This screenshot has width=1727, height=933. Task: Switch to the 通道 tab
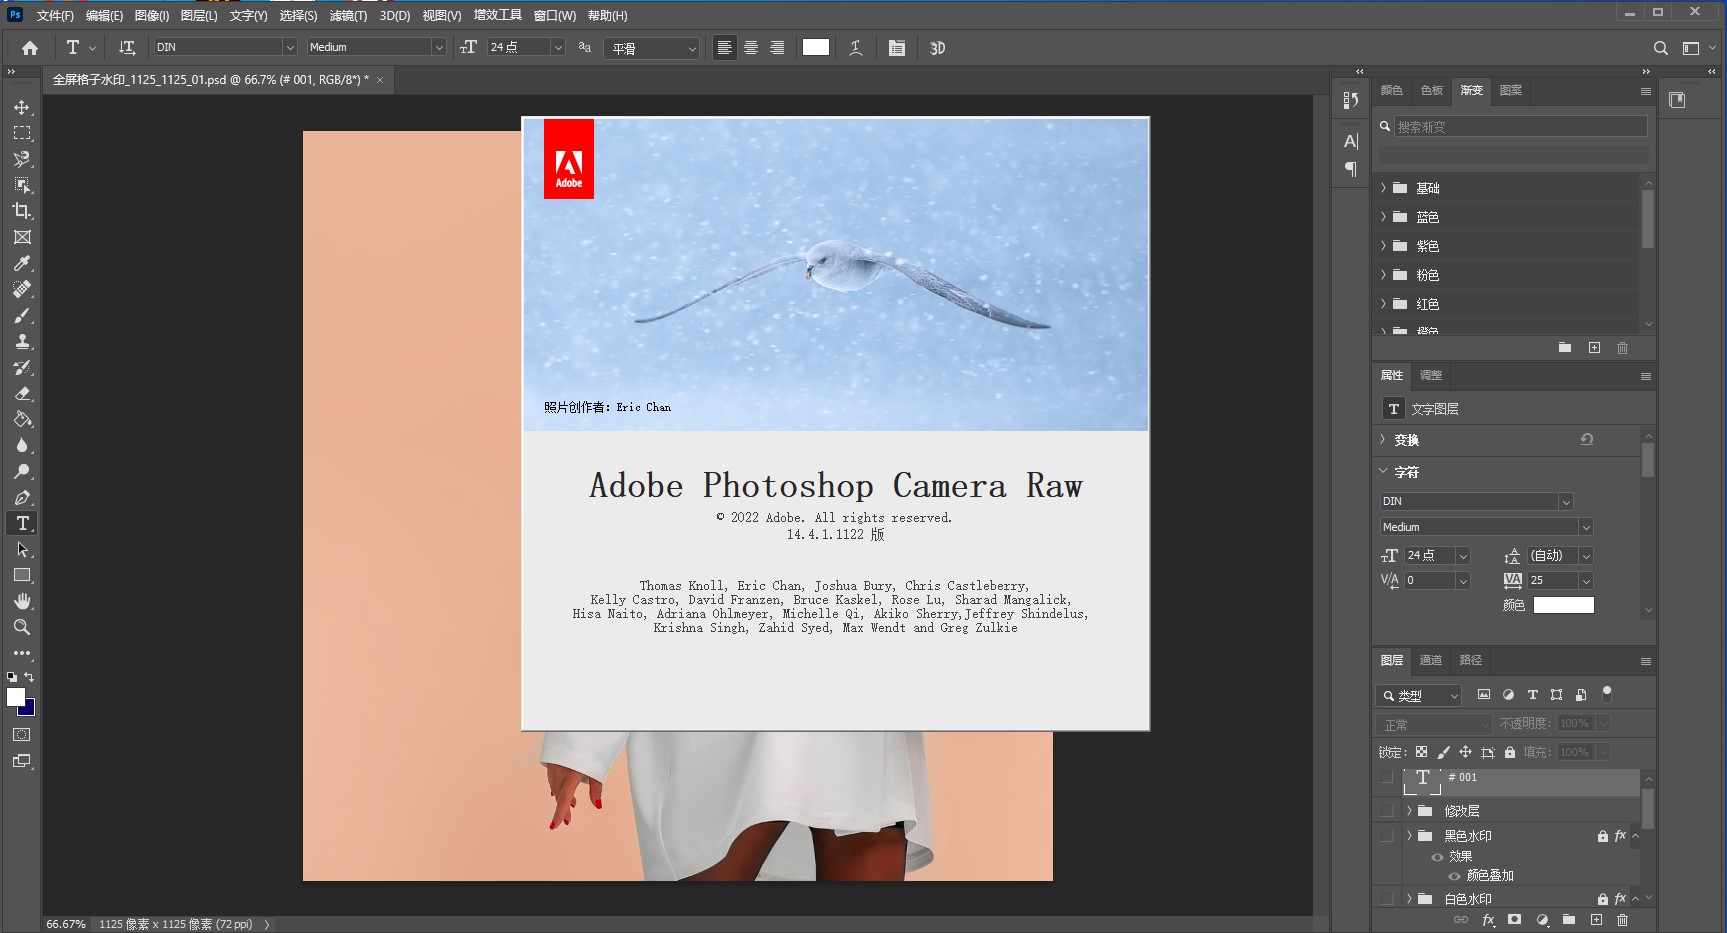pos(1430,660)
